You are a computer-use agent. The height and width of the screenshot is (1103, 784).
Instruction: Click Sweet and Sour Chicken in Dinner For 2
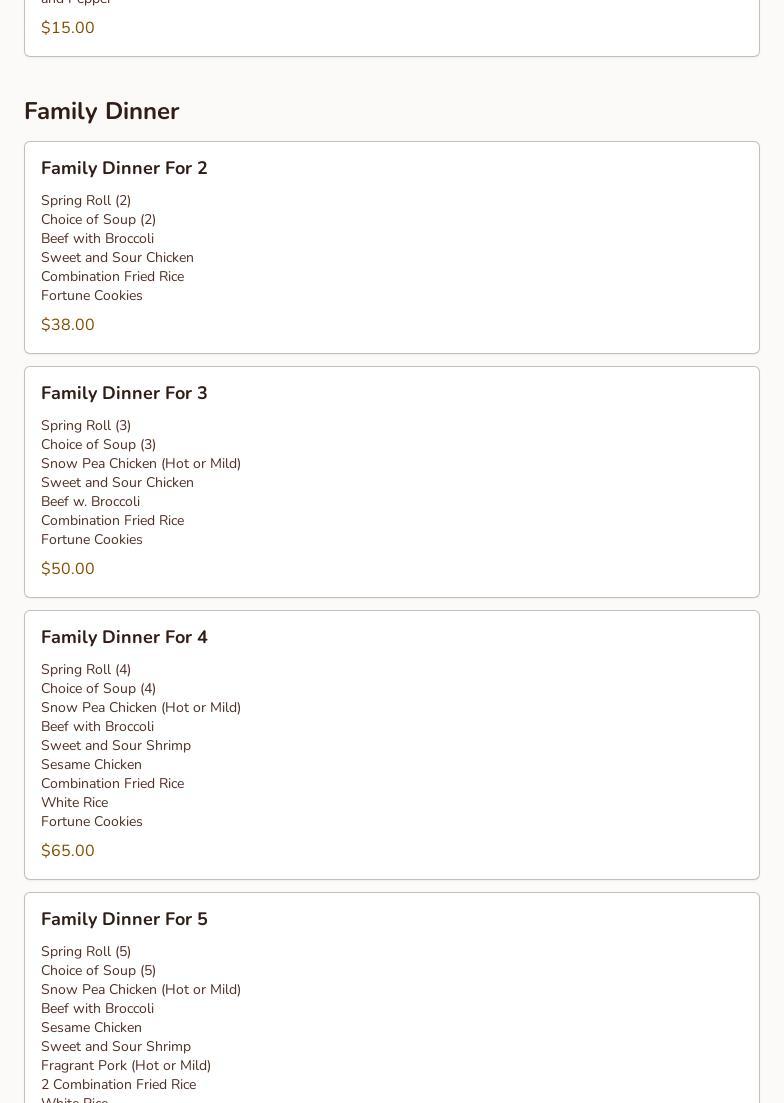(117, 257)
